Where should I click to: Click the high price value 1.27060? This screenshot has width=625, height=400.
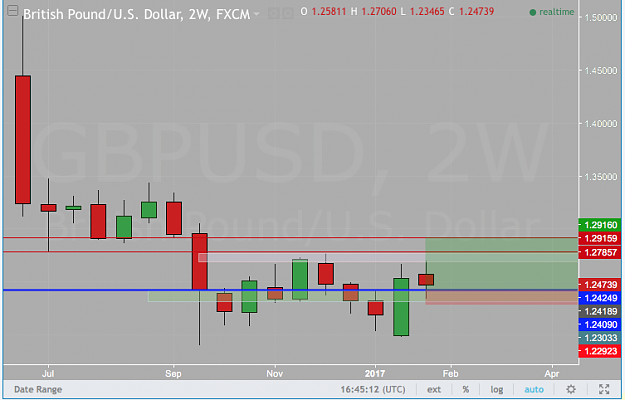pyautogui.click(x=378, y=12)
